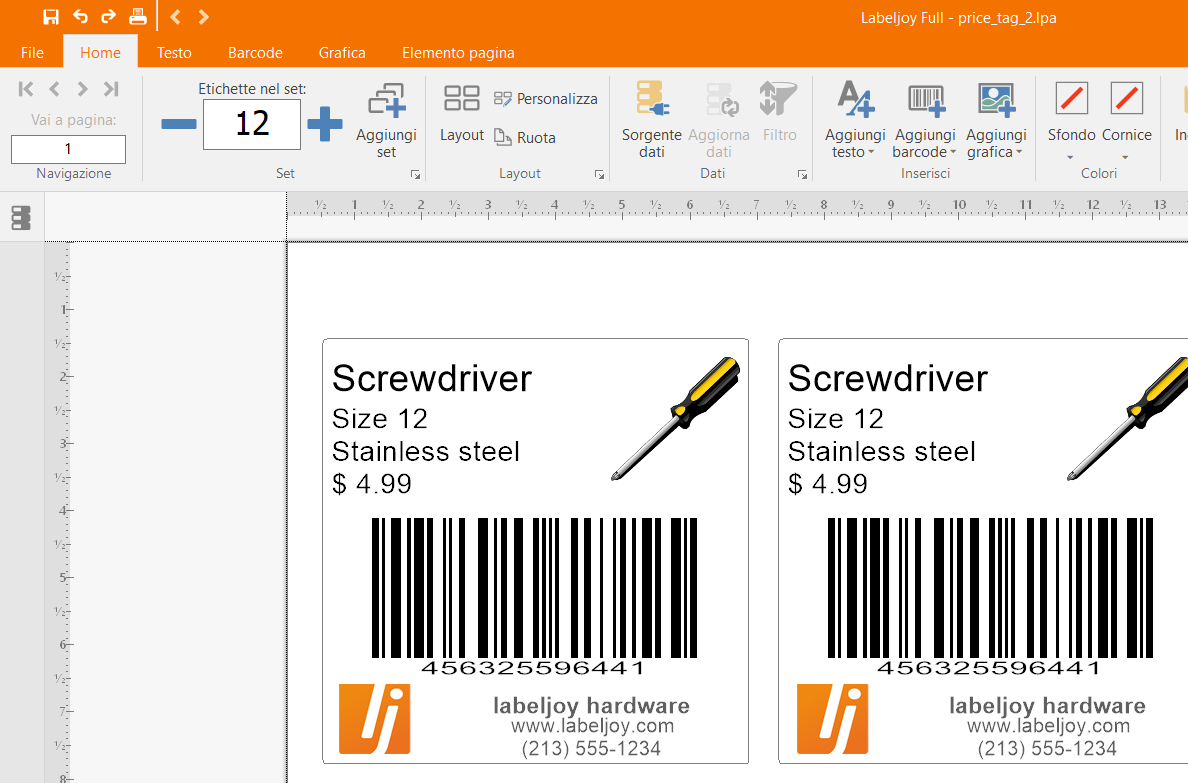The image size is (1188, 783).
Task: Edit the Etichette nel set value 12
Action: pyautogui.click(x=252, y=124)
